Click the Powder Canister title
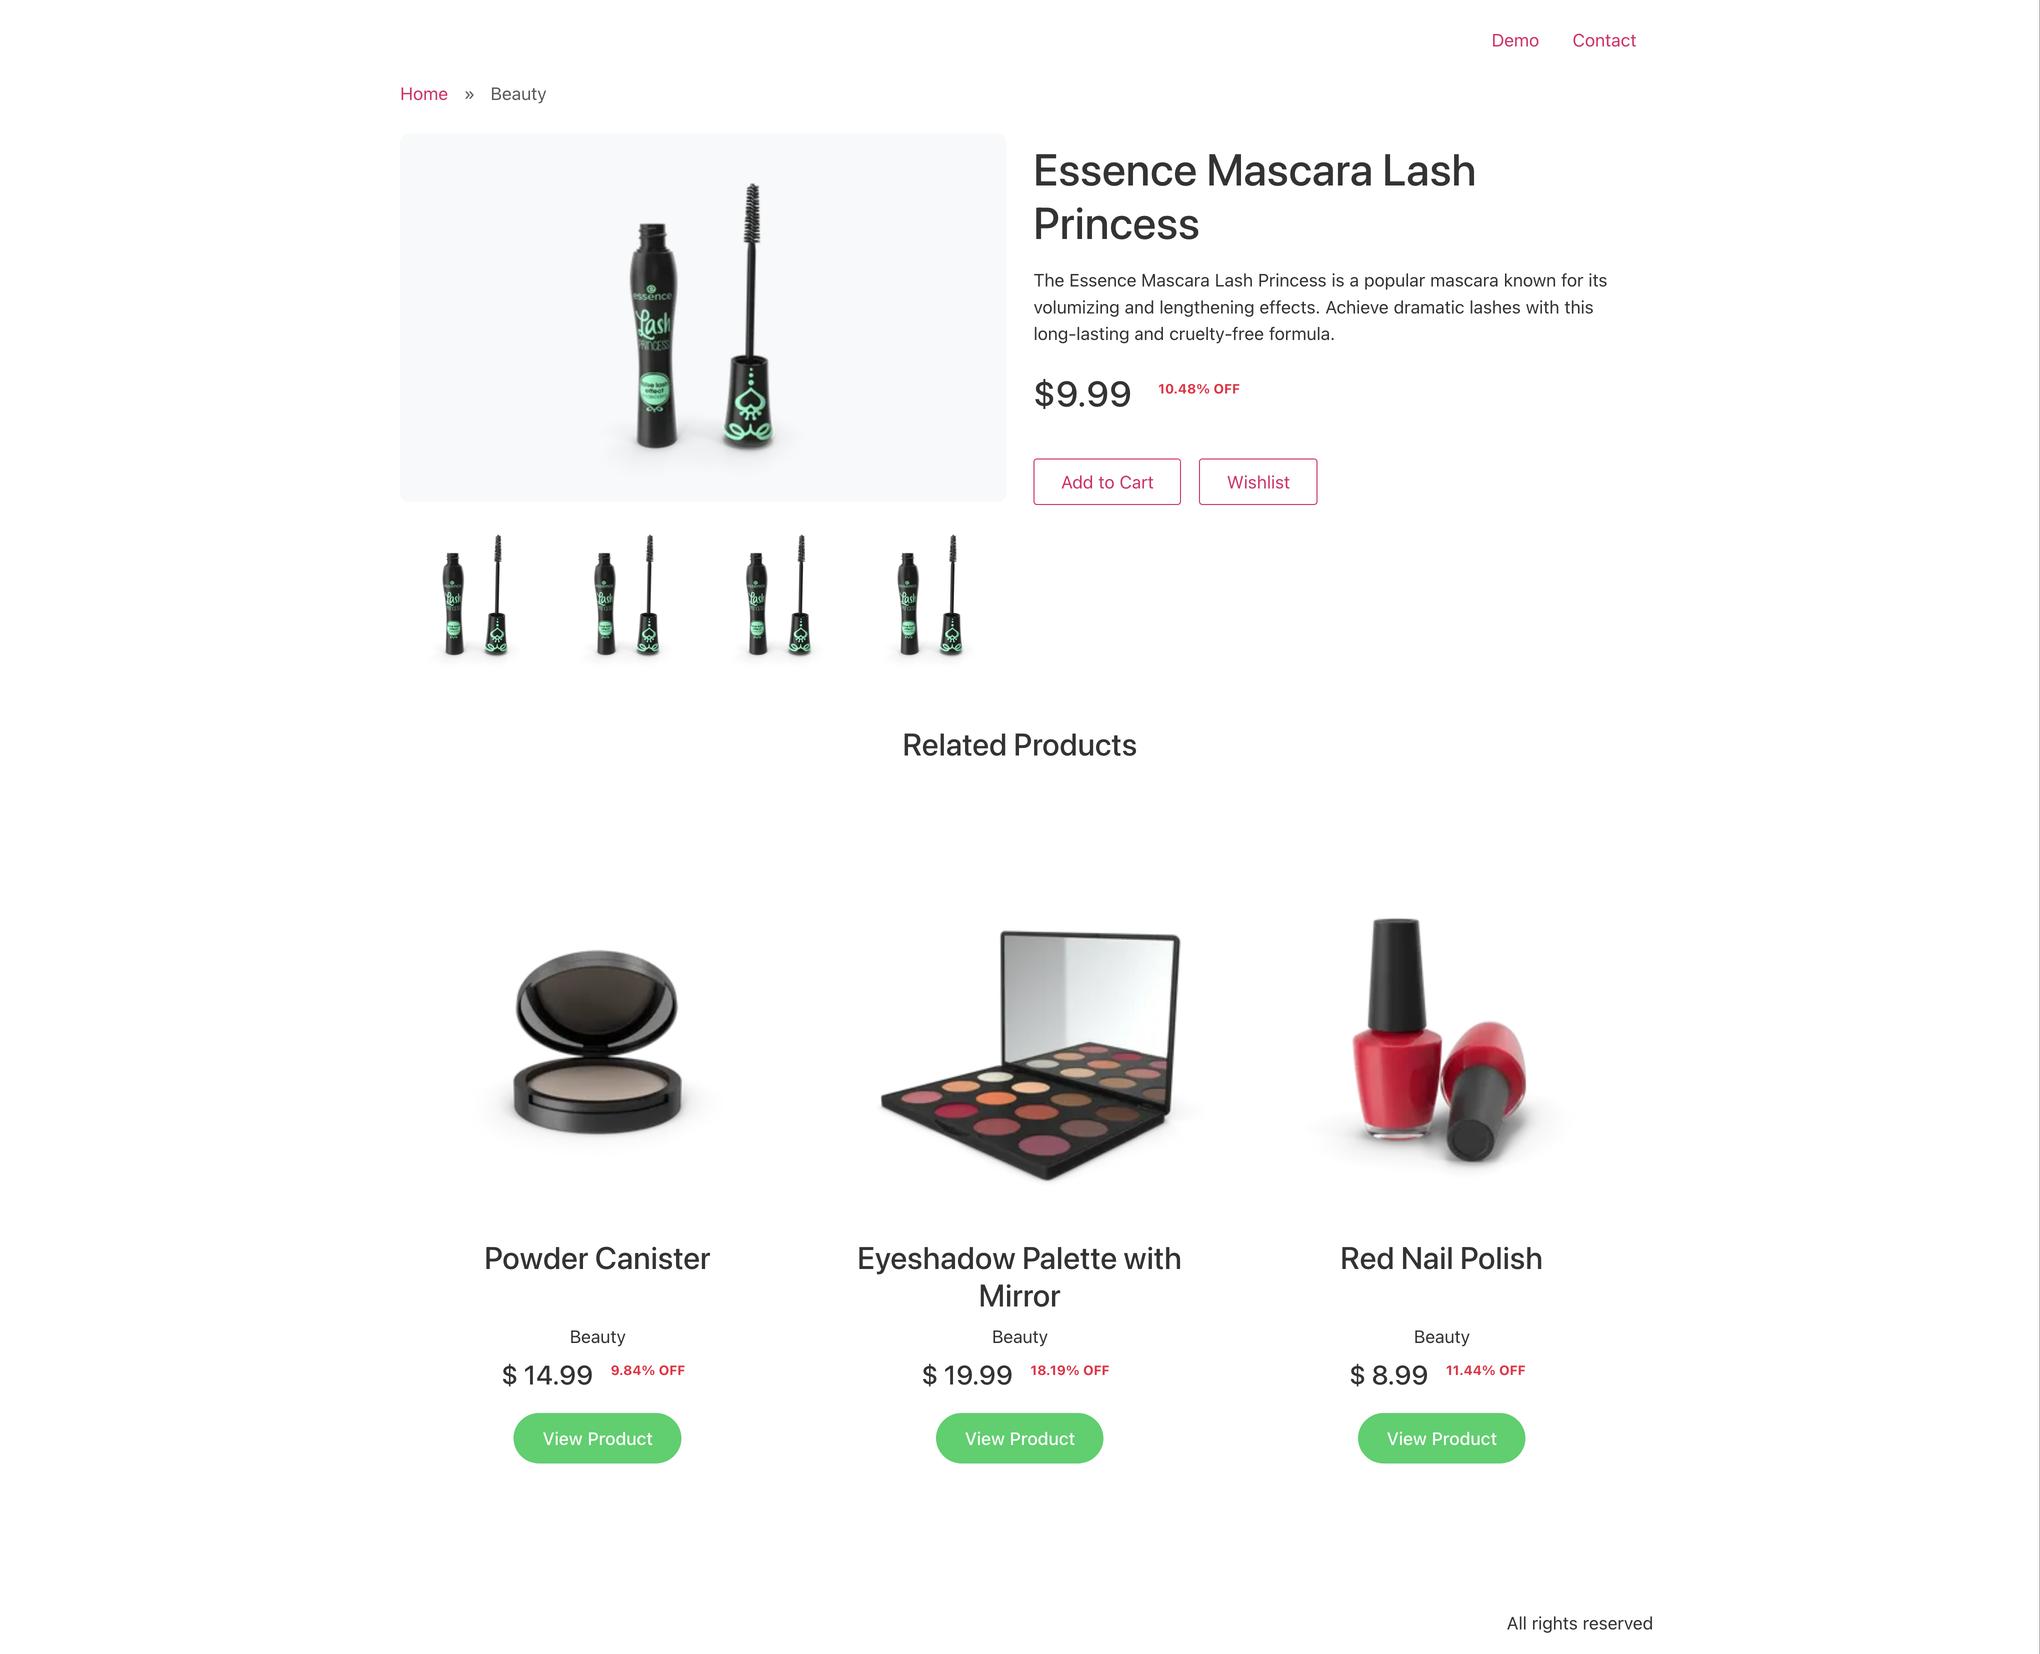2040x1654 pixels. (597, 1258)
